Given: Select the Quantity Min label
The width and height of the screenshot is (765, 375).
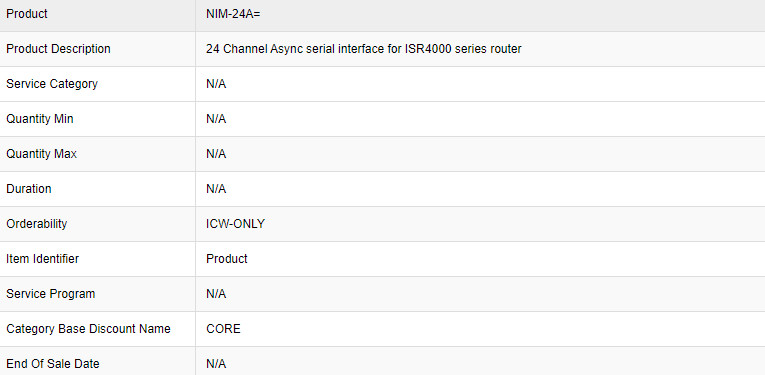Looking at the screenshot, I should tap(40, 119).
